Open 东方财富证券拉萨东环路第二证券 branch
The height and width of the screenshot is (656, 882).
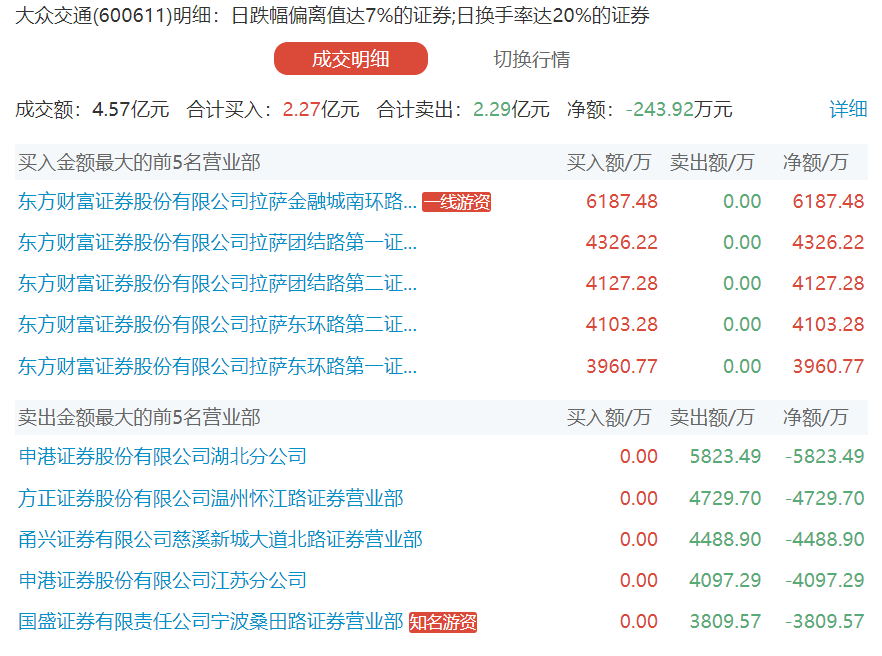(217, 325)
